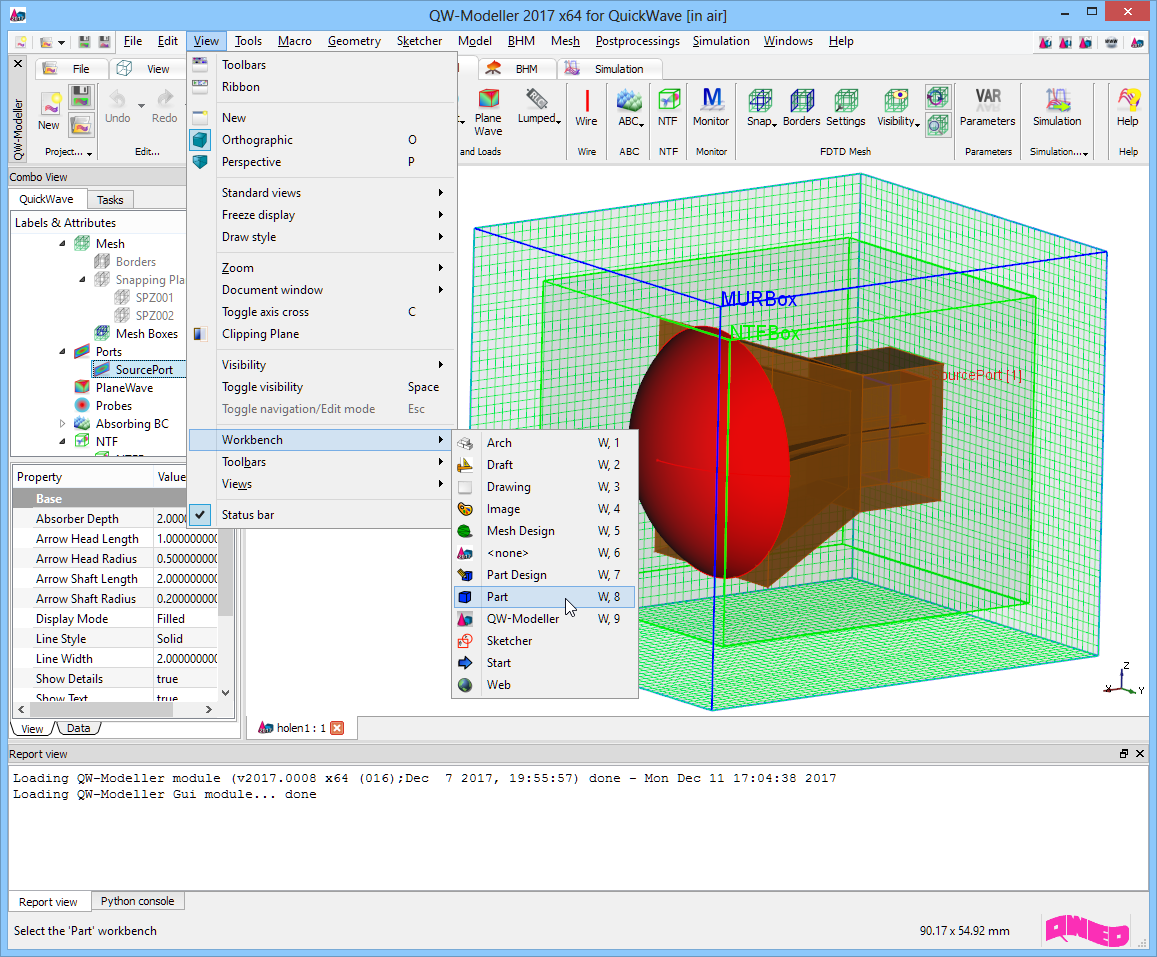Switch to the BHM ribbon tab
The image size is (1157, 957).
517,69
